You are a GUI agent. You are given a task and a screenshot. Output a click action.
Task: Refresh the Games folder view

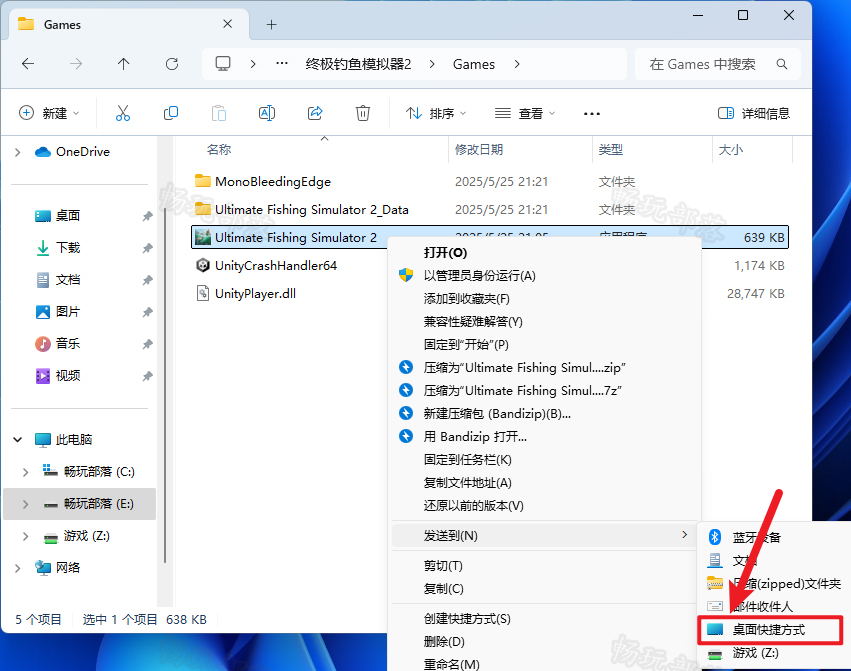pyautogui.click(x=172, y=64)
